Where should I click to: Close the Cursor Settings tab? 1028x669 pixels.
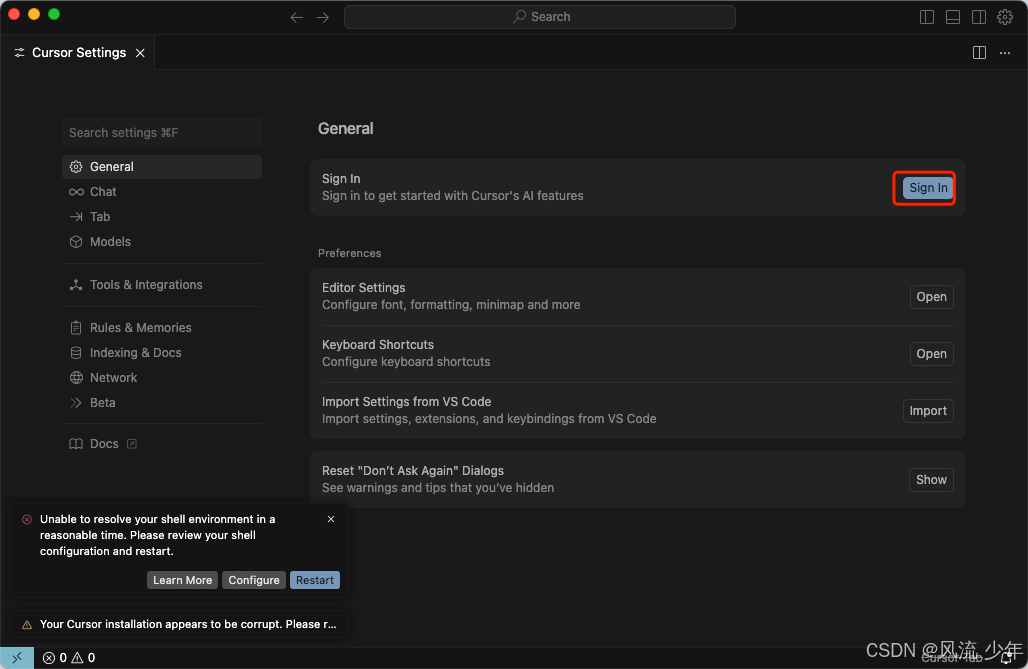click(140, 52)
